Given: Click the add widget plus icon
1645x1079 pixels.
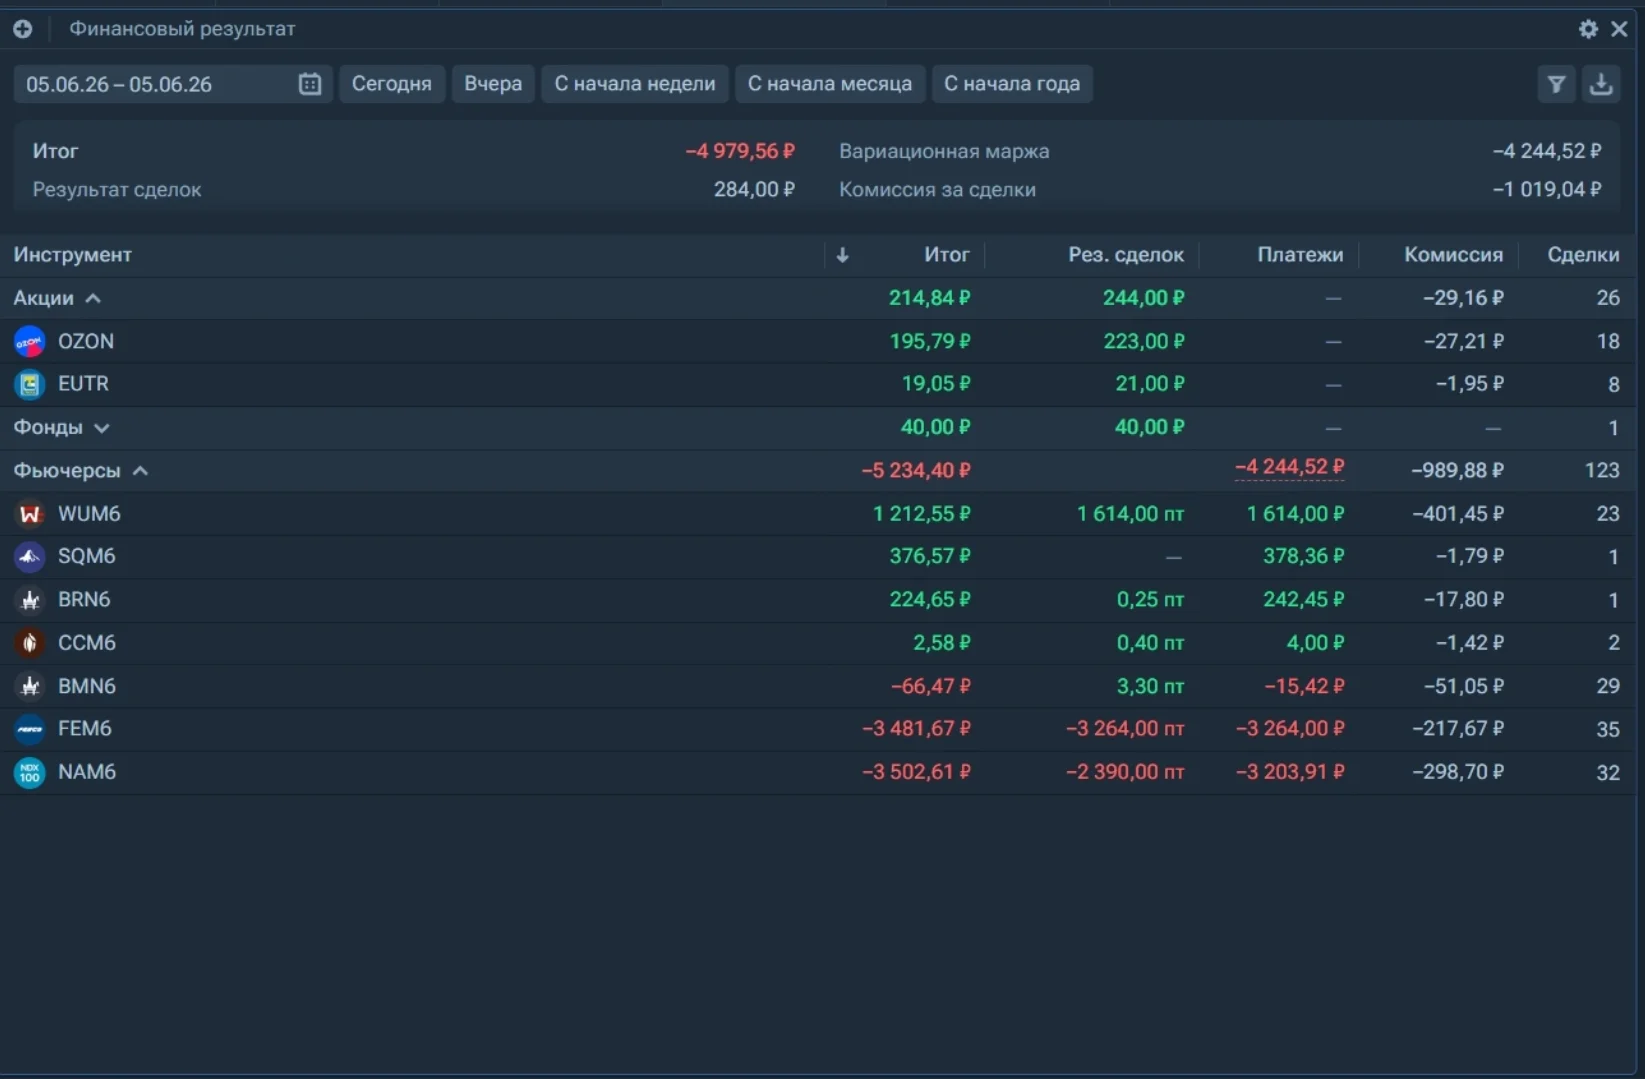Looking at the screenshot, I should coord(22,29).
